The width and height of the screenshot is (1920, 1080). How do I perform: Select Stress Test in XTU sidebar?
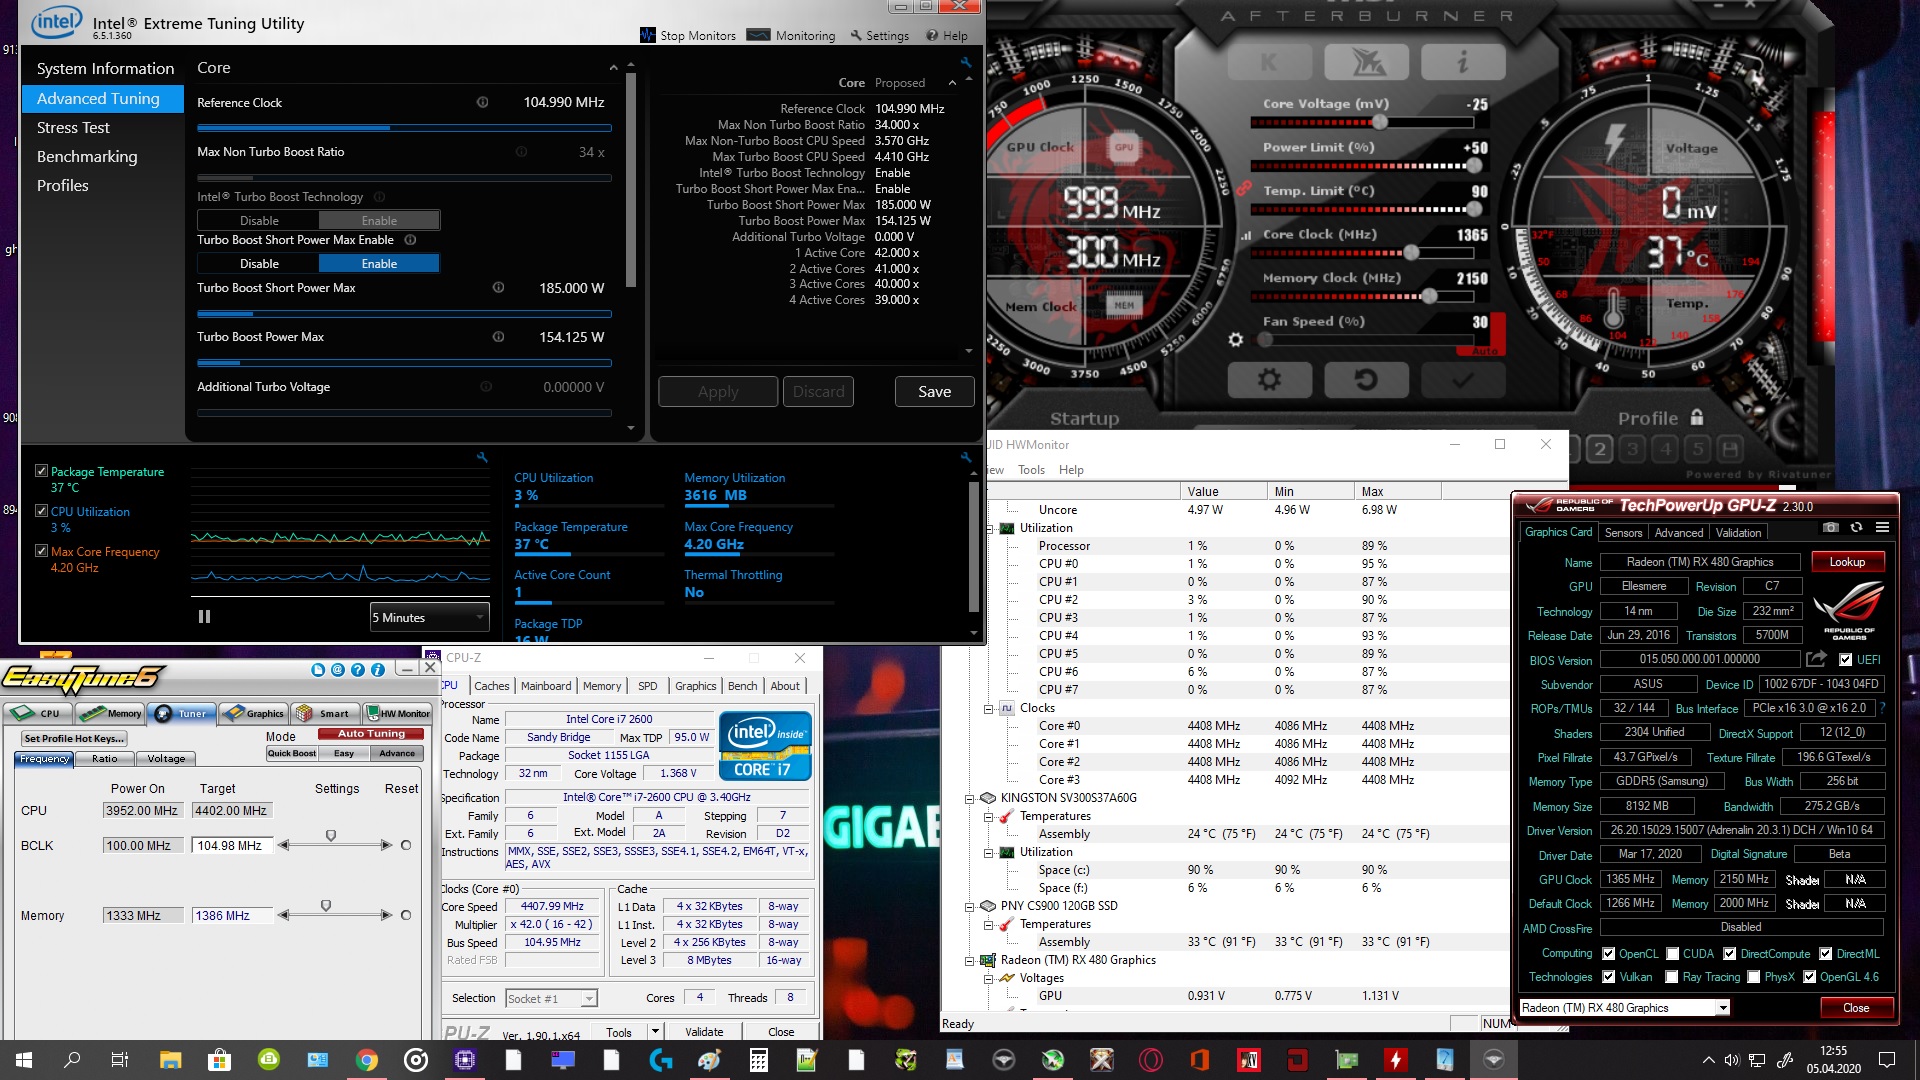(73, 128)
